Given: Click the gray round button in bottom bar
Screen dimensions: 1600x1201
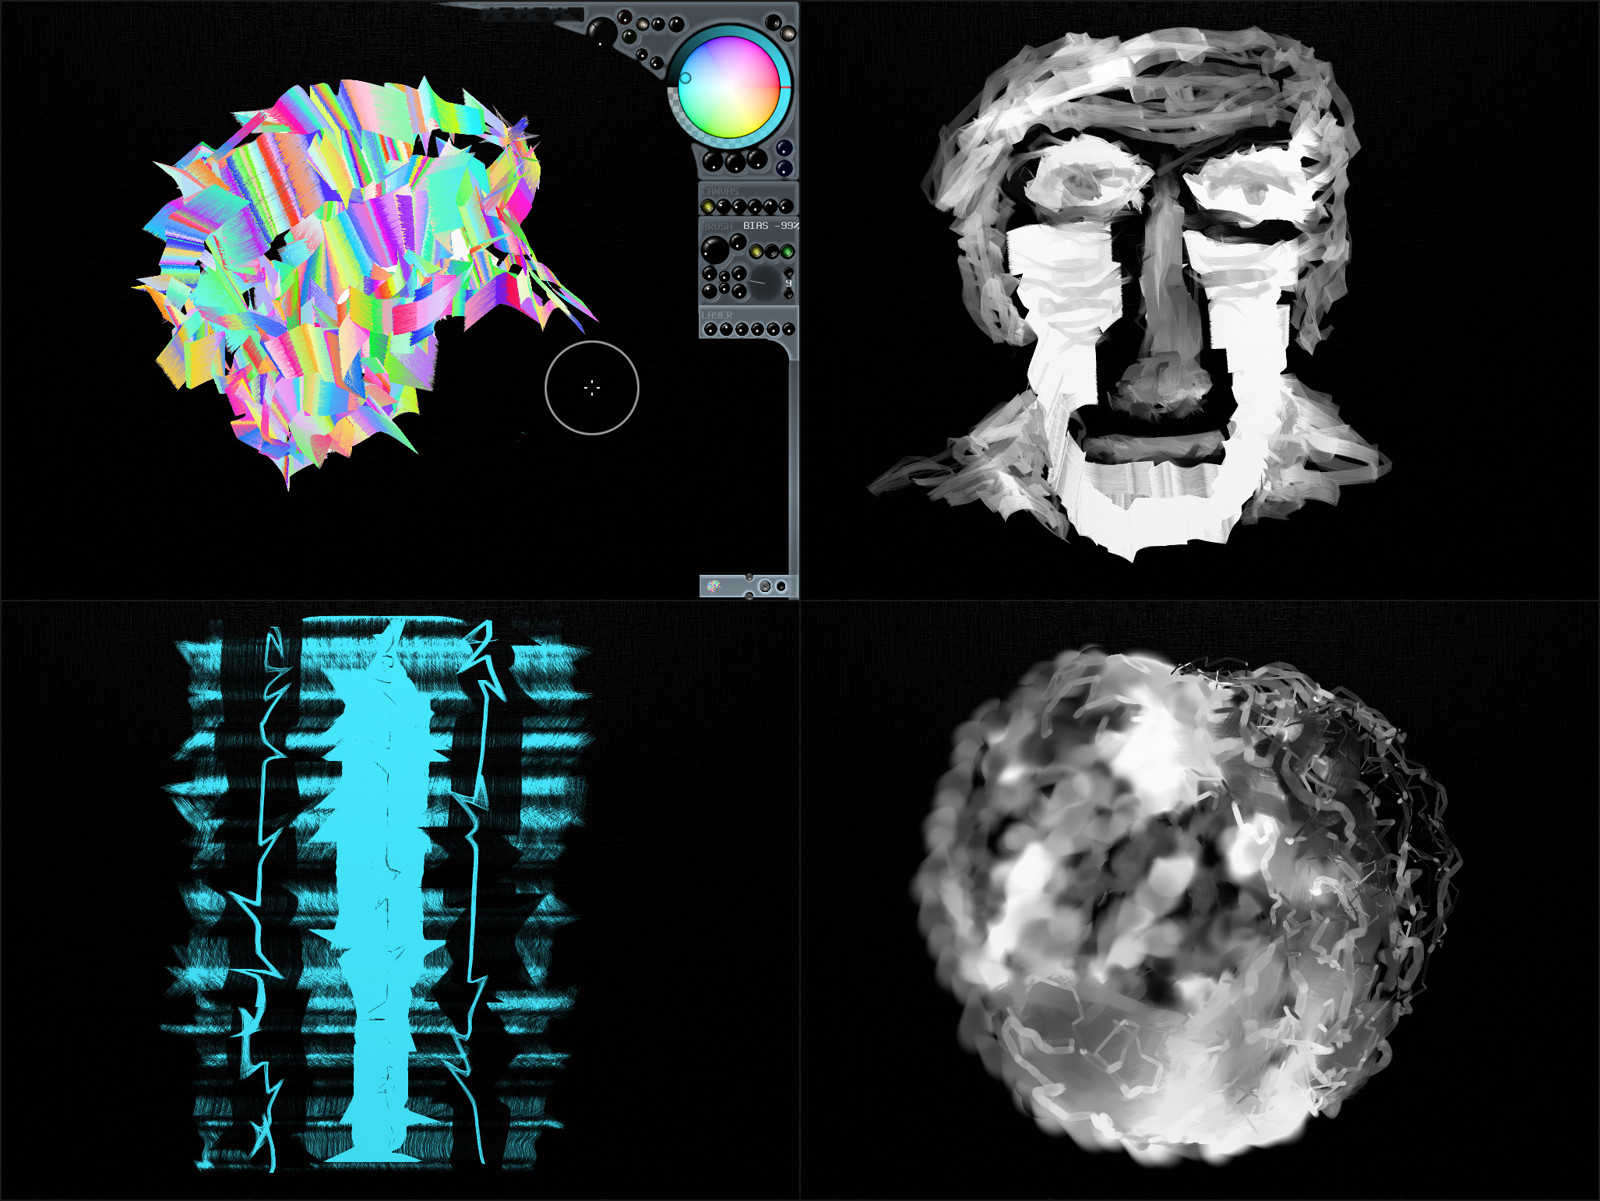Looking at the screenshot, I should 765,586.
